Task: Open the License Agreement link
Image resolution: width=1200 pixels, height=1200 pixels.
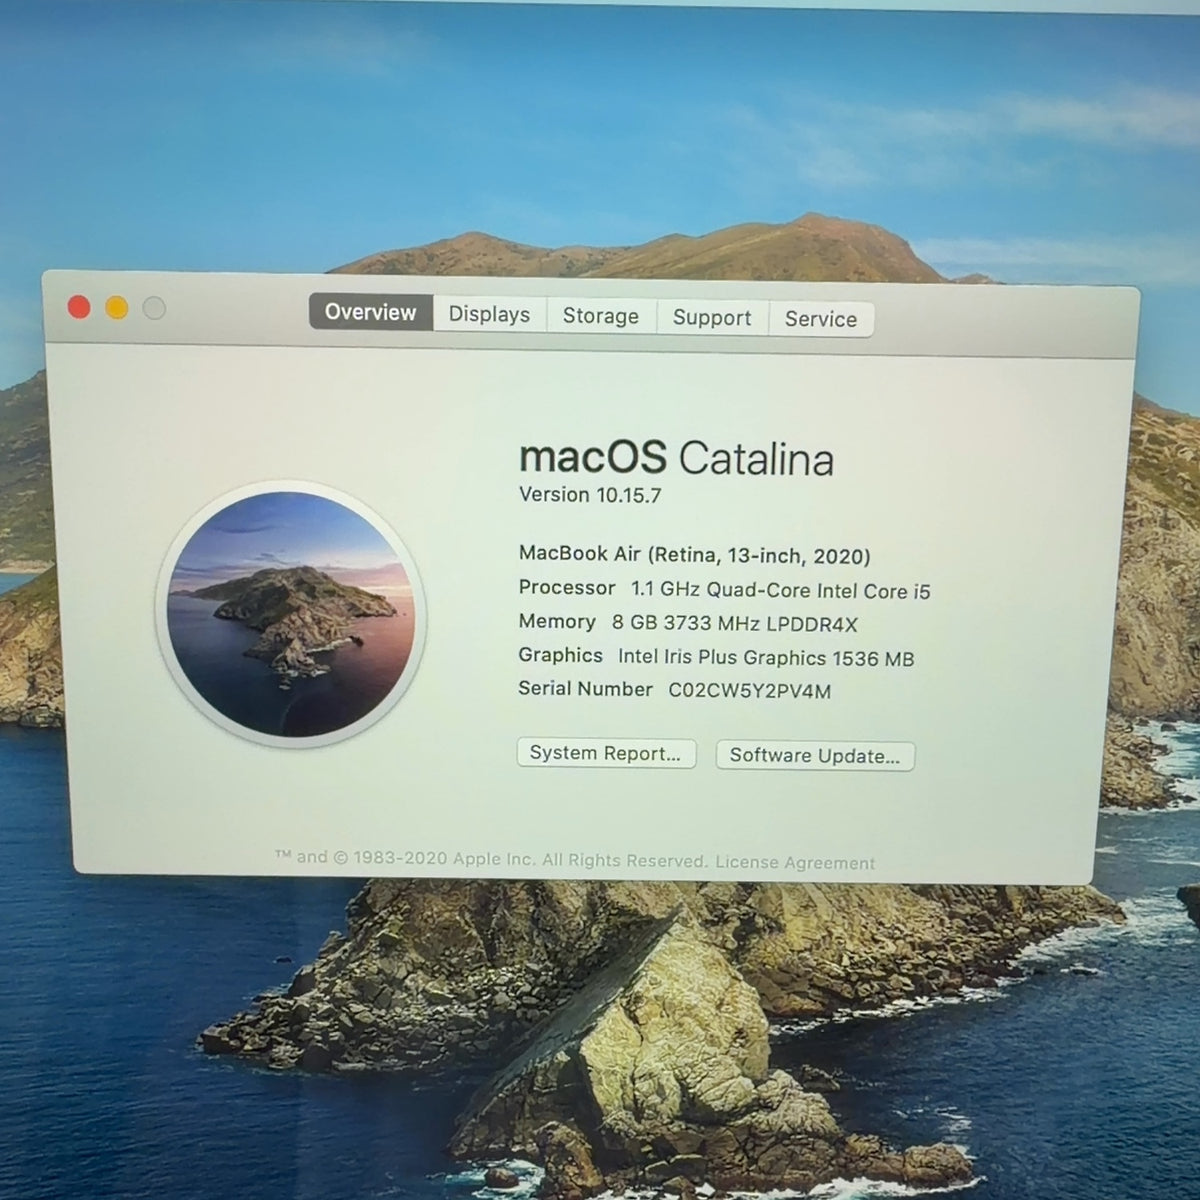Action: [795, 862]
